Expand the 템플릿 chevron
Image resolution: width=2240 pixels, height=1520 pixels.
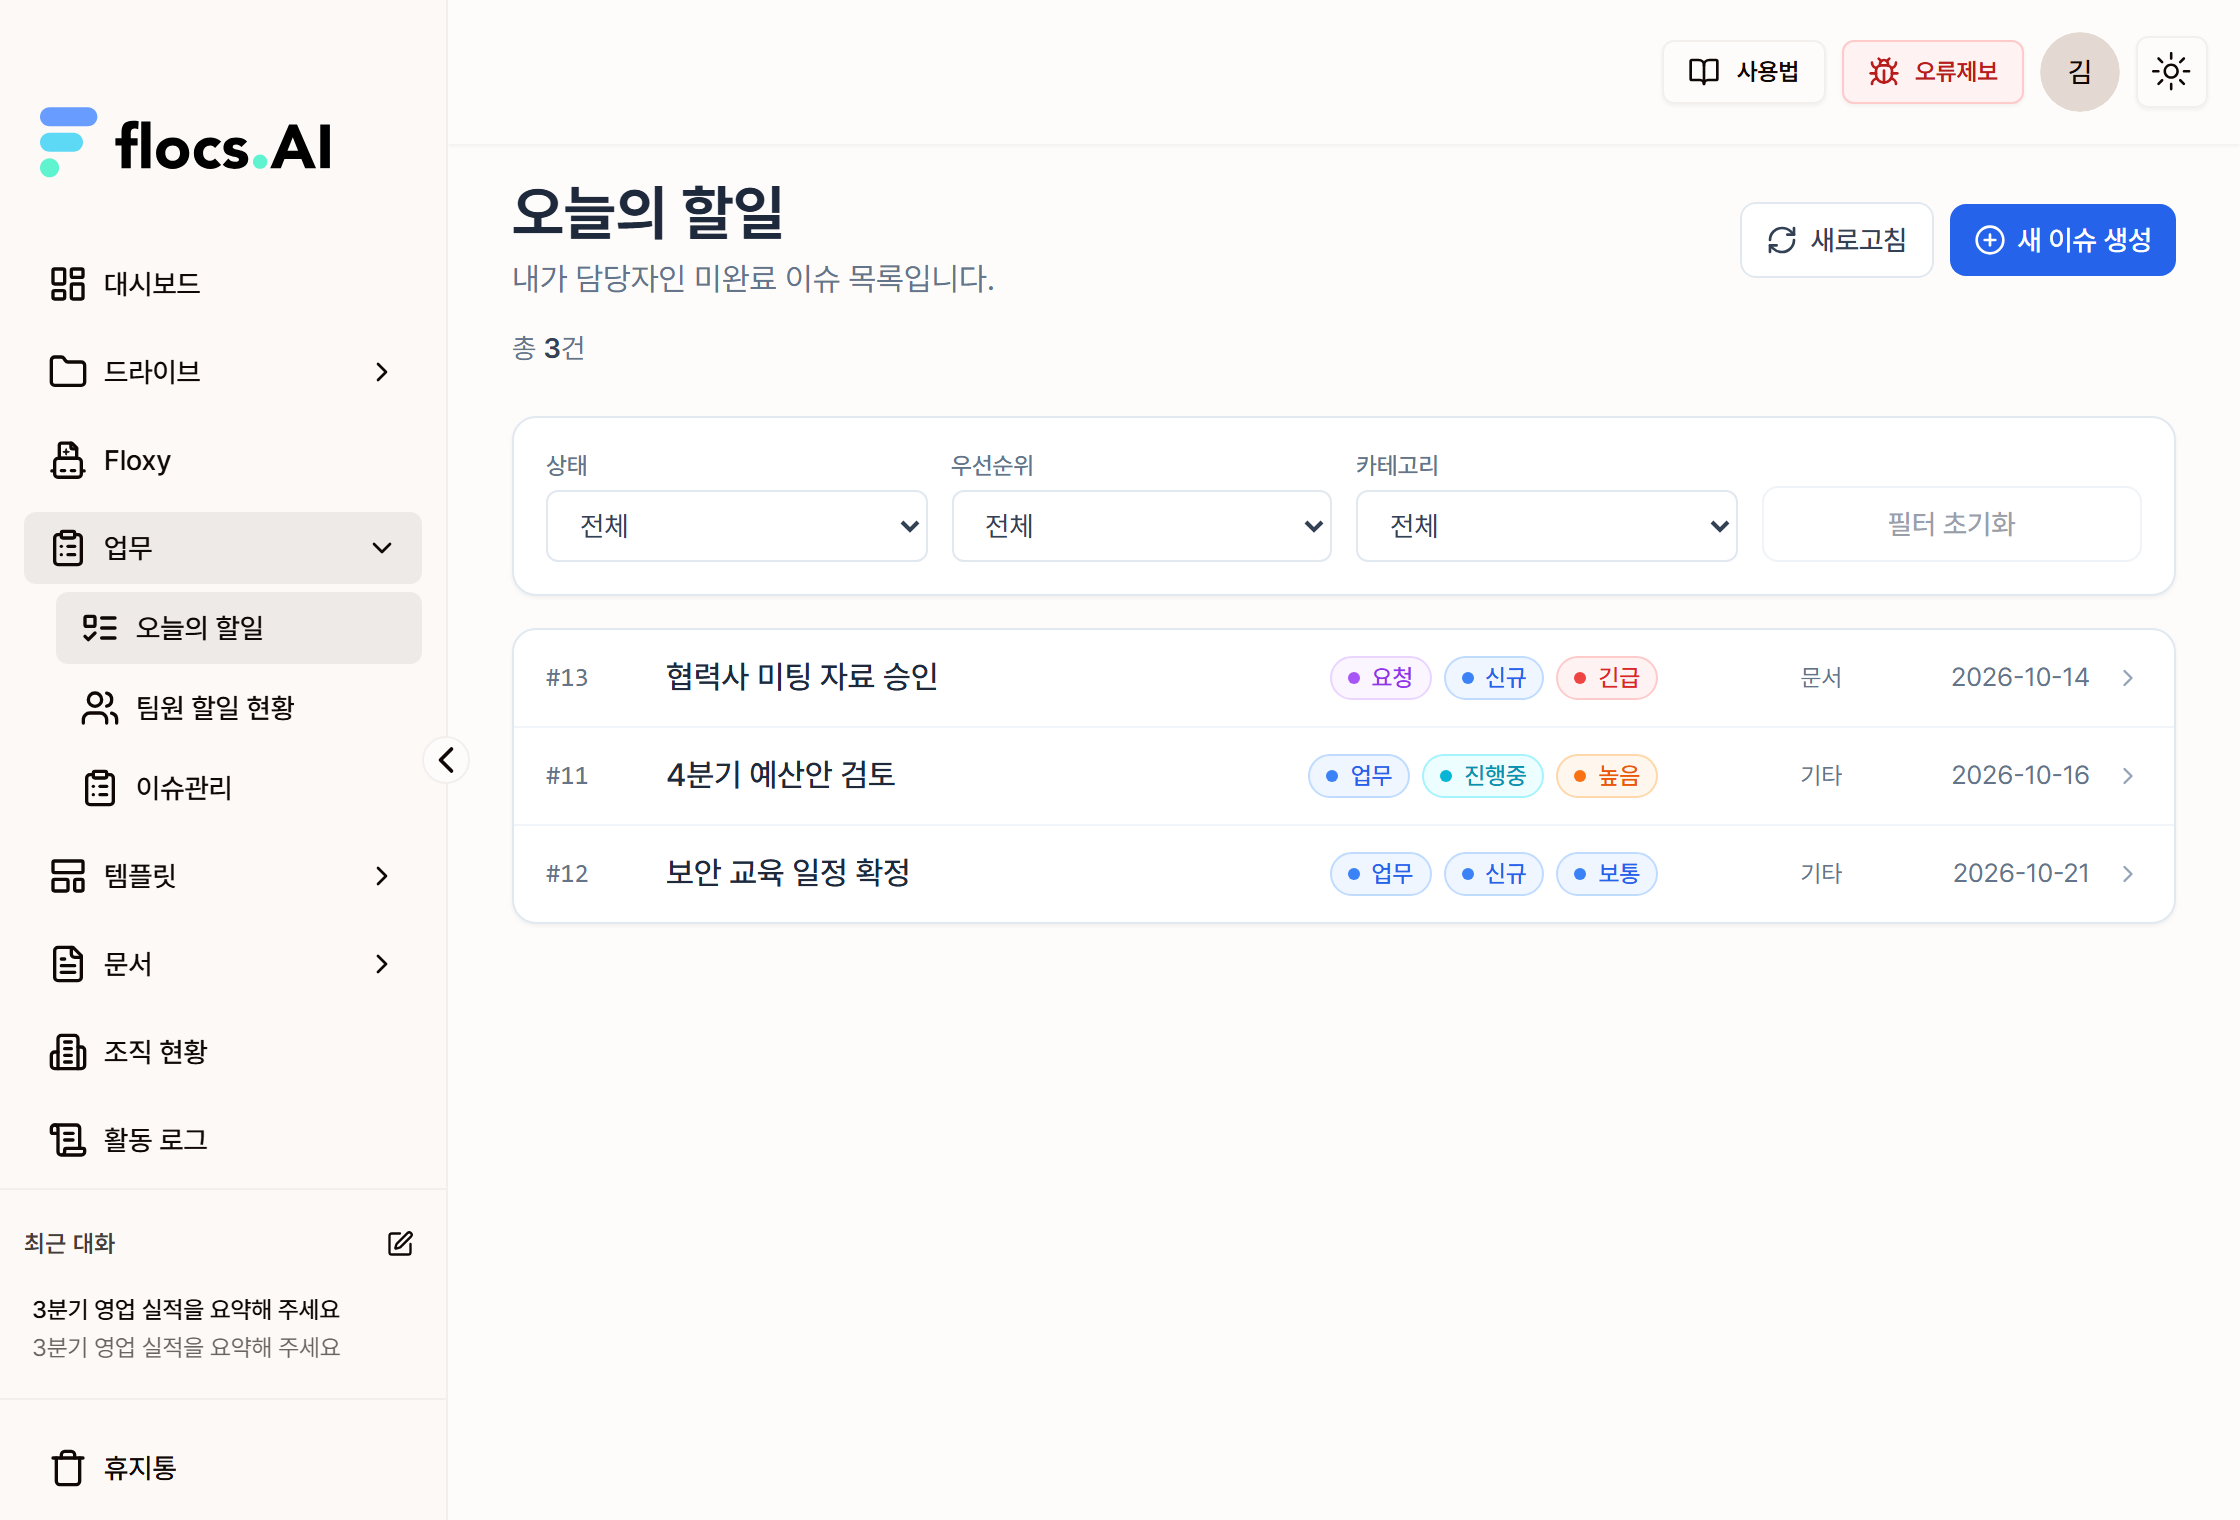point(382,876)
